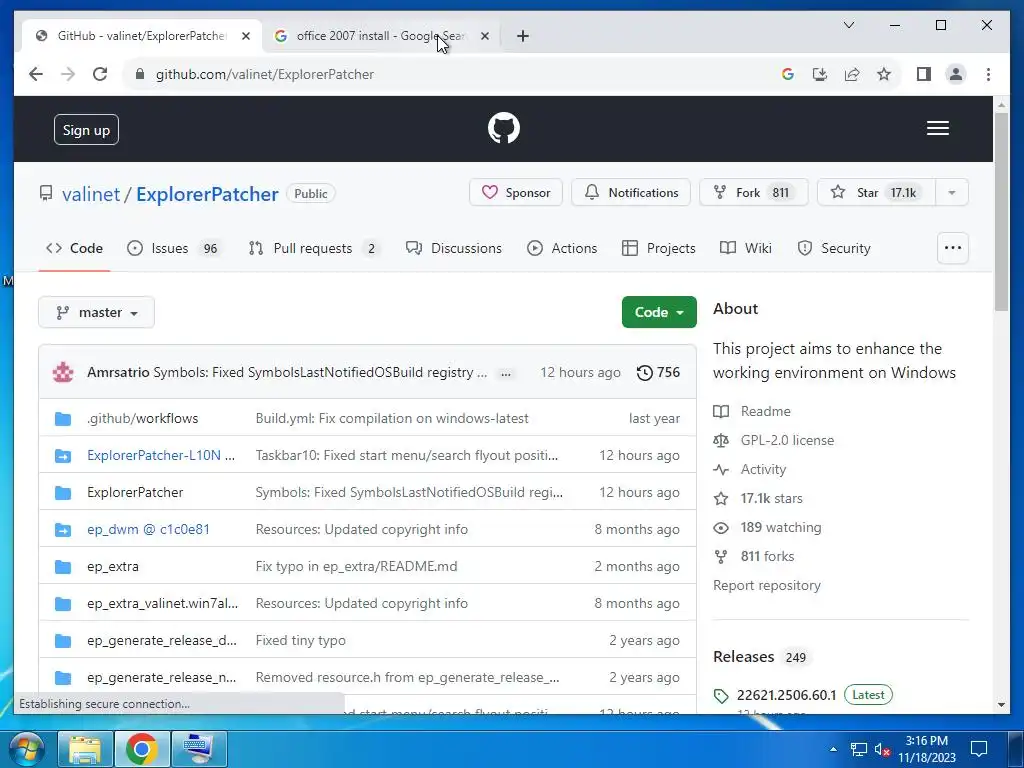1024x768 pixels.
Task: Open the Projects tab
Action: 658,248
